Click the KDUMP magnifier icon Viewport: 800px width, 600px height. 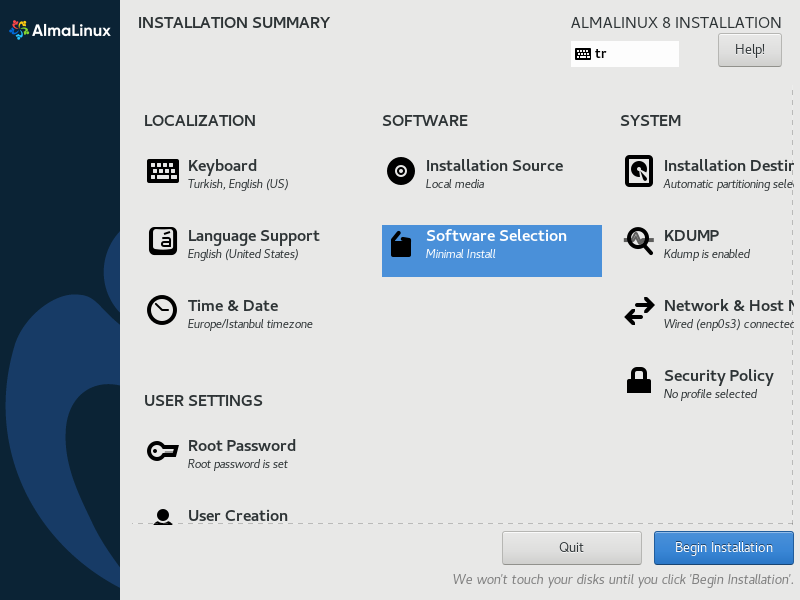(639, 241)
